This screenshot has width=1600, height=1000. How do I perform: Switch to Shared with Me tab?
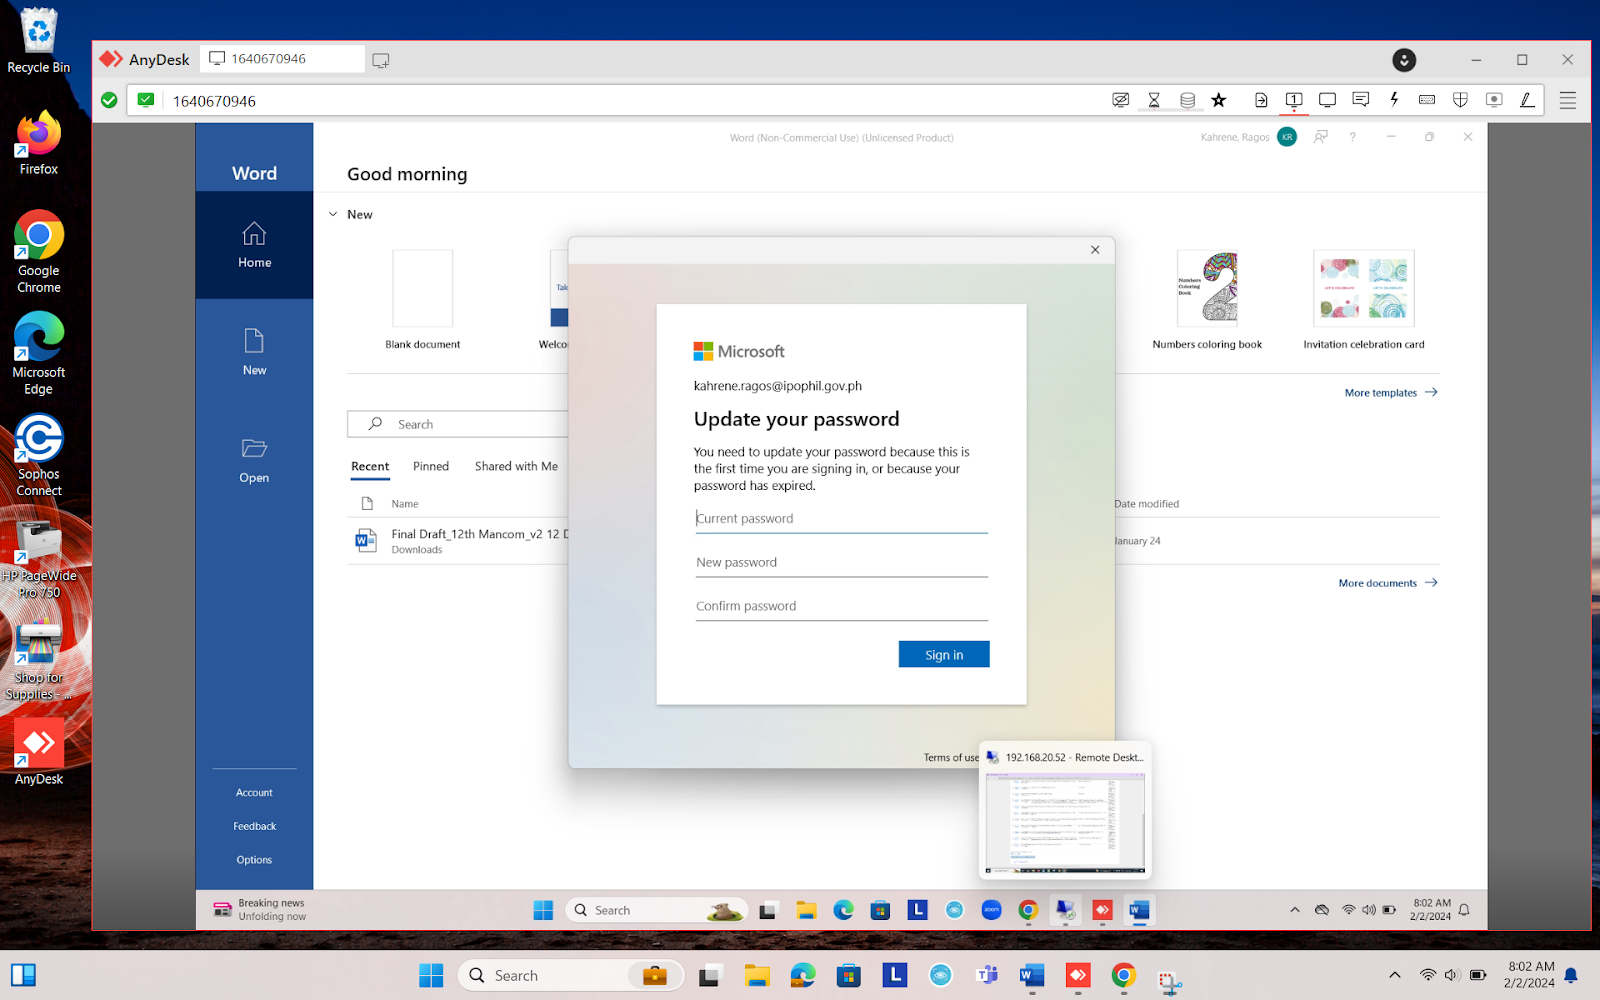(x=516, y=466)
